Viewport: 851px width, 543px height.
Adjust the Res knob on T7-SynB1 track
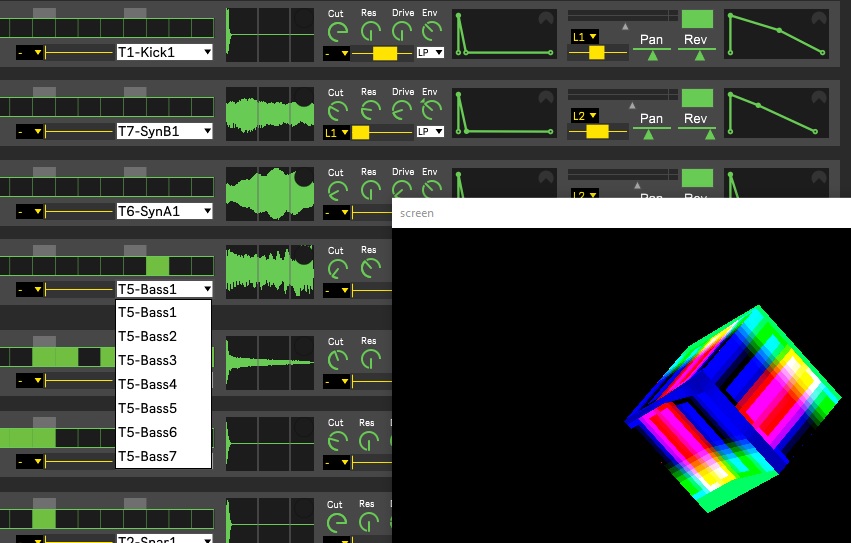pyautogui.click(x=370, y=111)
